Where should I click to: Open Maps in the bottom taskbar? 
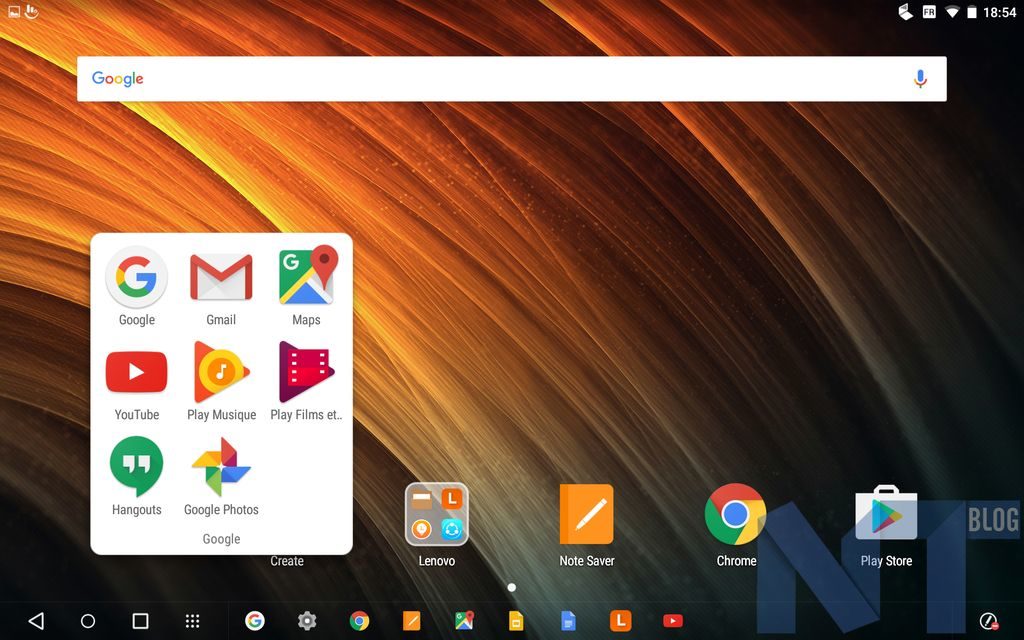tap(464, 620)
